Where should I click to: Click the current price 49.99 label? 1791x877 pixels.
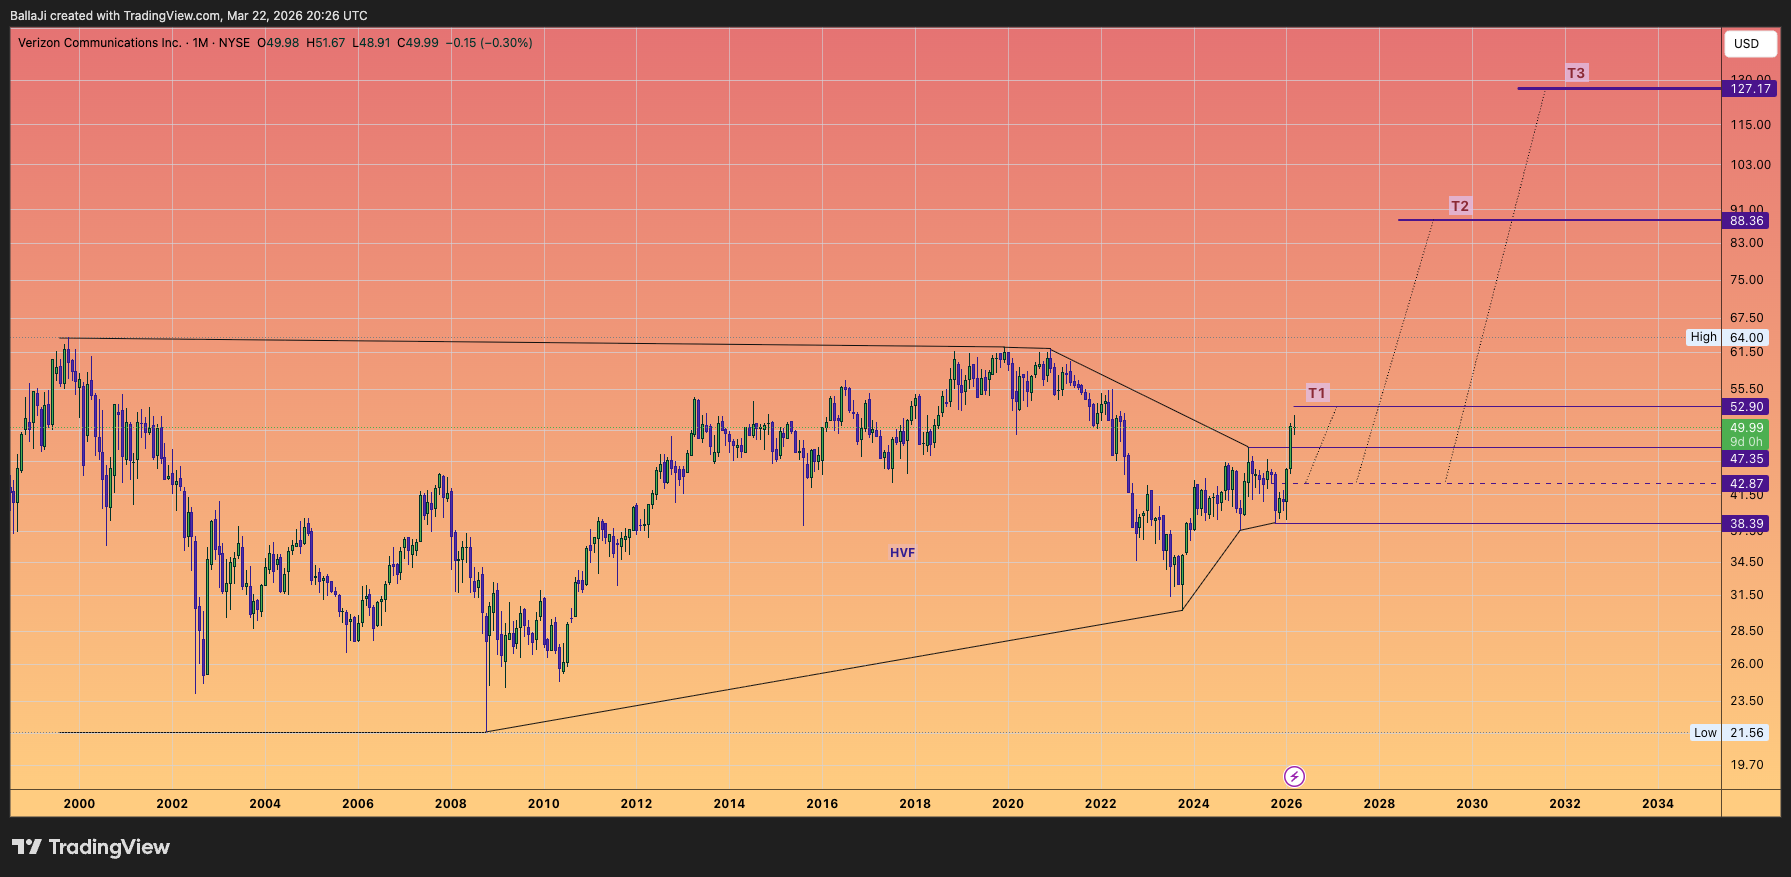1746,428
